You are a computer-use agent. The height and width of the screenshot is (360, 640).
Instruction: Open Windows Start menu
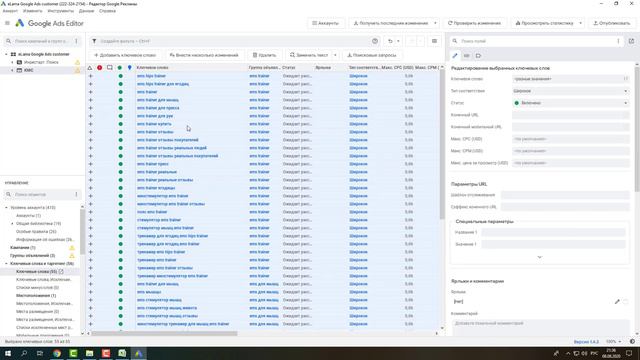pyautogui.click(x=7, y=353)
